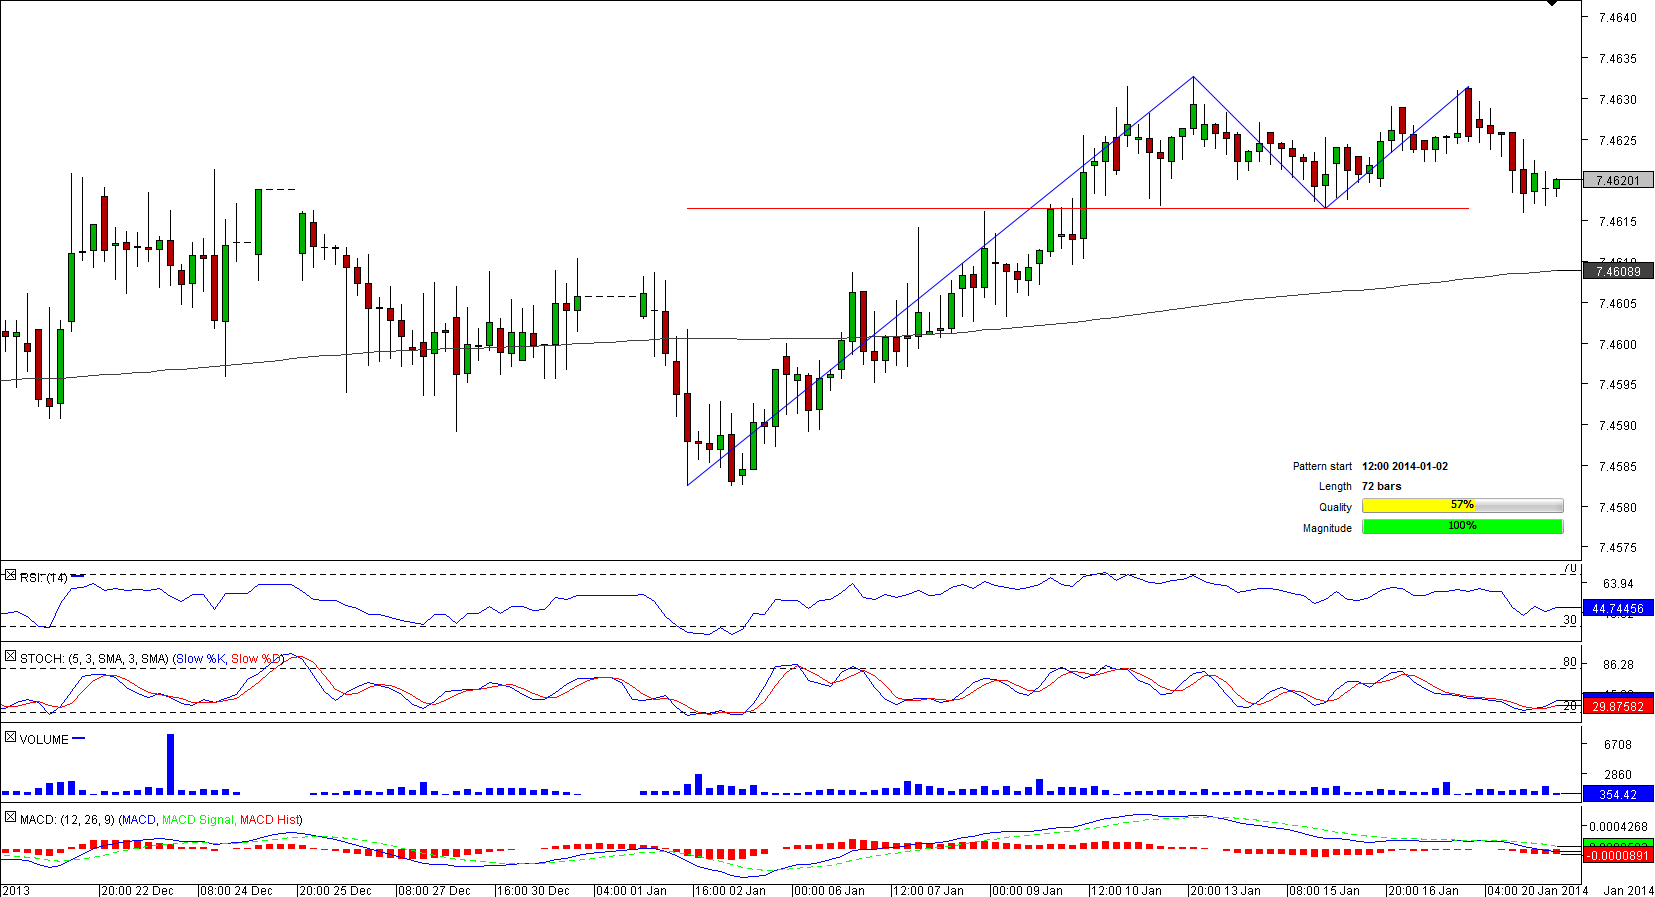
Task: Click the blue VOLUME legend line
Action: tap(79, 739)
